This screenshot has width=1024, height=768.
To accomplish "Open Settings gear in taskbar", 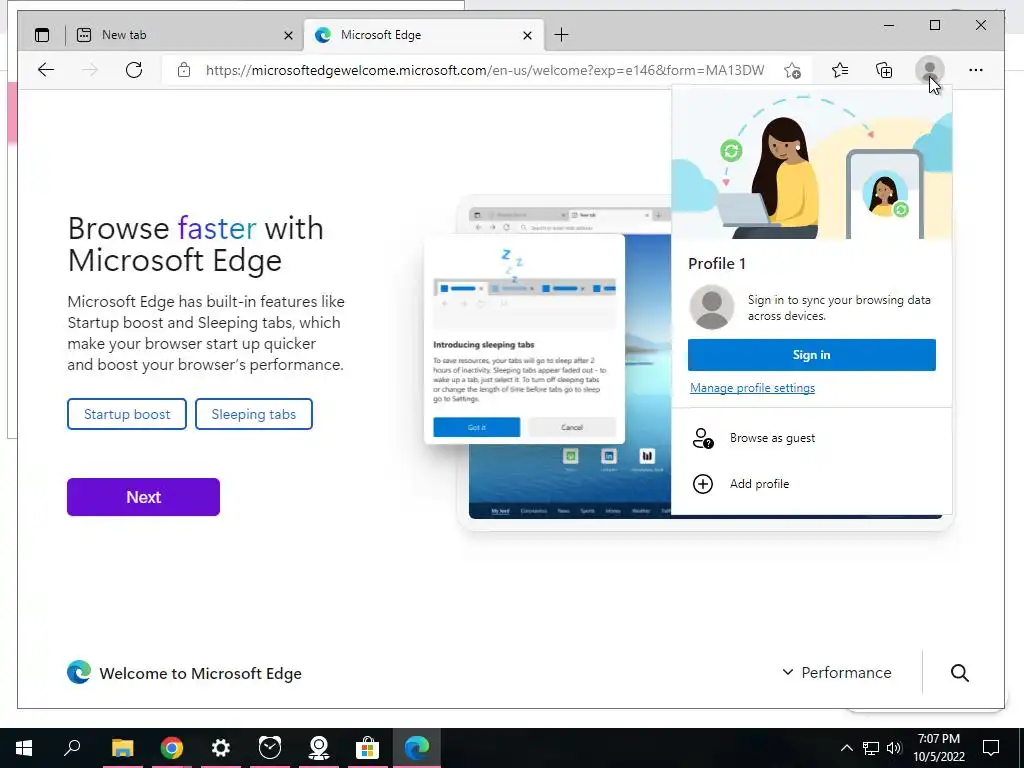I will click(x=221, y=748).
